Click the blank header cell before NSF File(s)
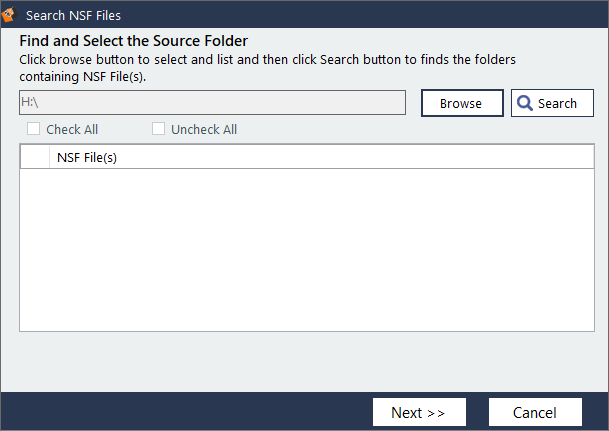Viewport: 609px width, 431px height. pyautogui.click(x=34, y=158)
